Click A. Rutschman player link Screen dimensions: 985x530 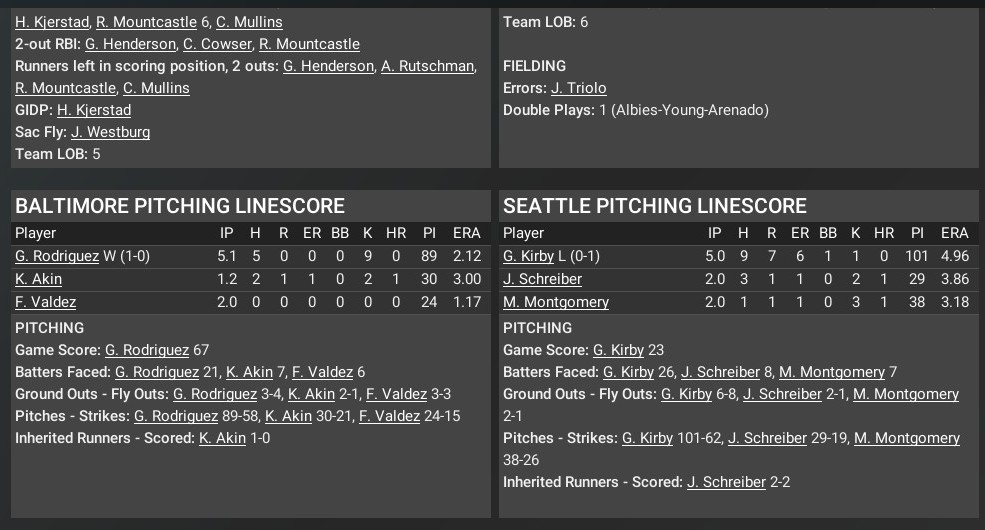click(x=427, y=66)
